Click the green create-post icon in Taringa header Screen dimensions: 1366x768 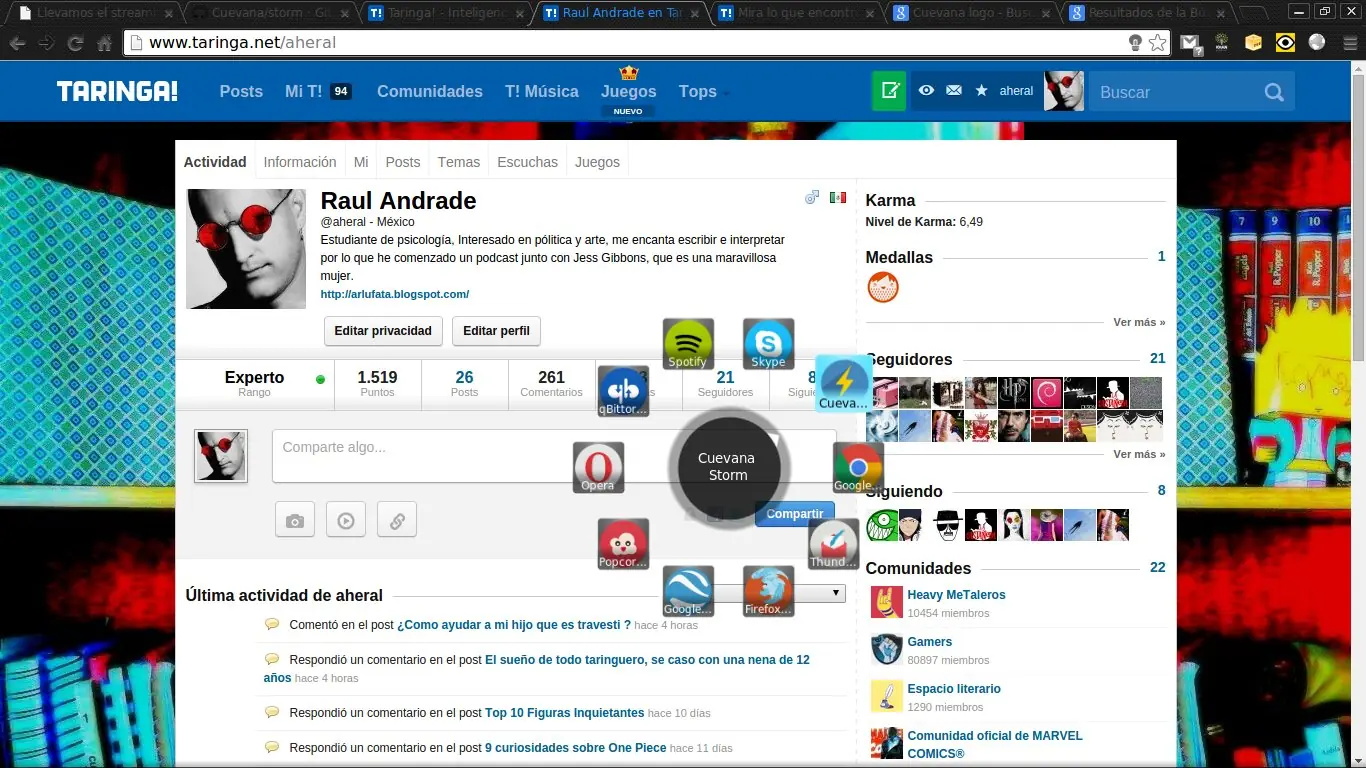click(888, 91)
